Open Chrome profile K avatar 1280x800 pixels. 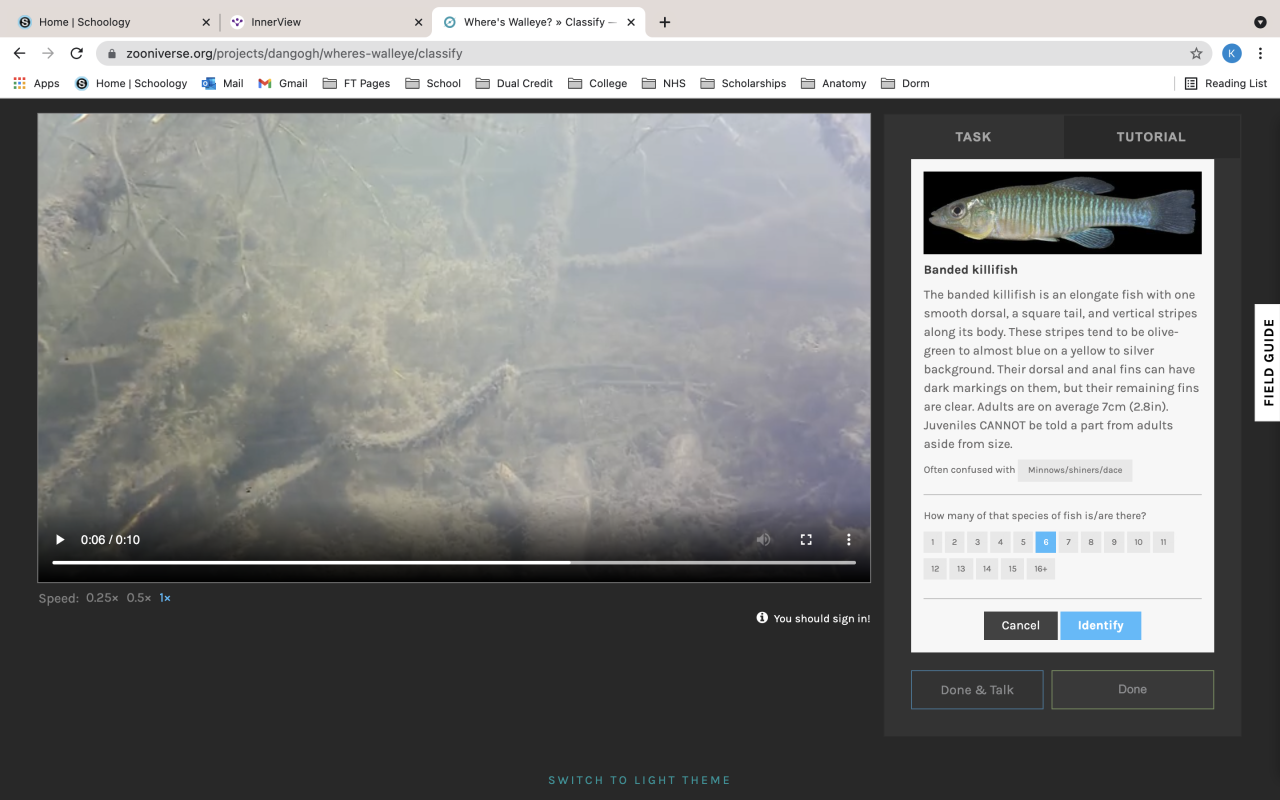[1232, 53]
